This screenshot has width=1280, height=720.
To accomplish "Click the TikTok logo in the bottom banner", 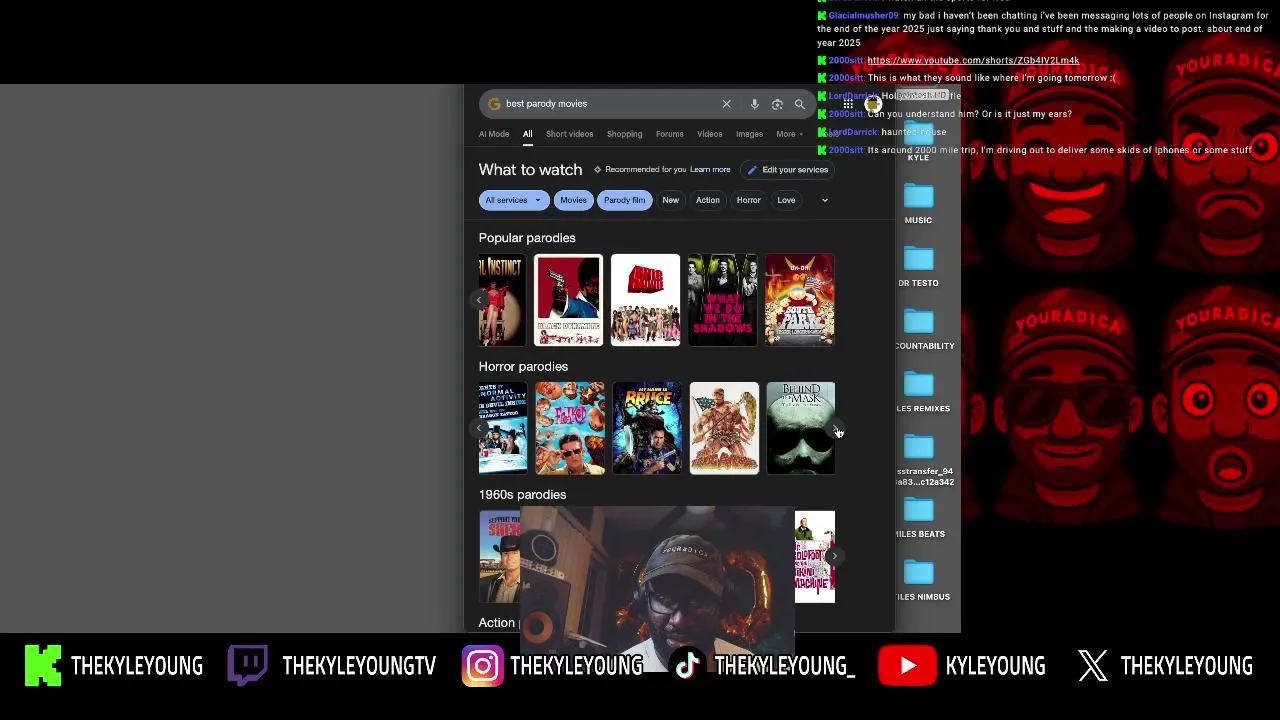I will tap(687, 666).
